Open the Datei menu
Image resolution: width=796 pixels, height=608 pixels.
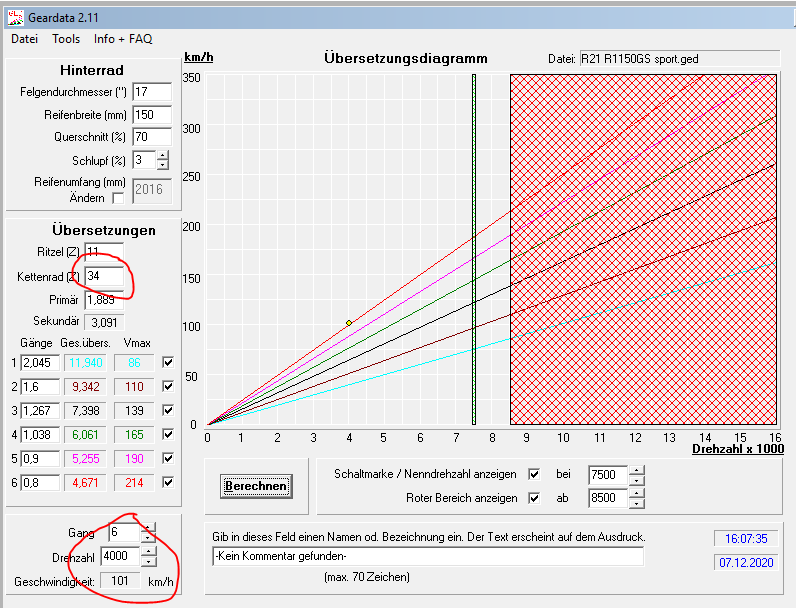pyautogui.click(x=24, y=39)
